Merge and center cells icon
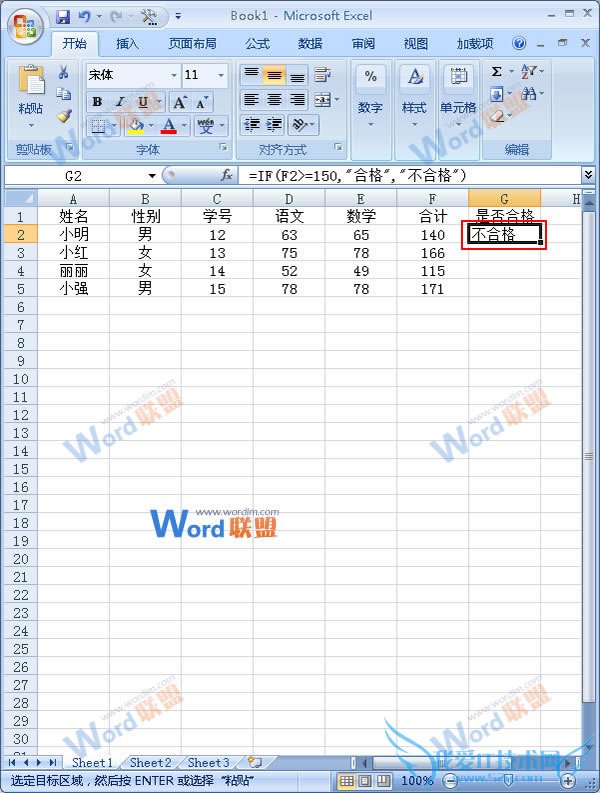Image resolution: width=600 pixels, height=793 pixels. (x=322, y=100)
